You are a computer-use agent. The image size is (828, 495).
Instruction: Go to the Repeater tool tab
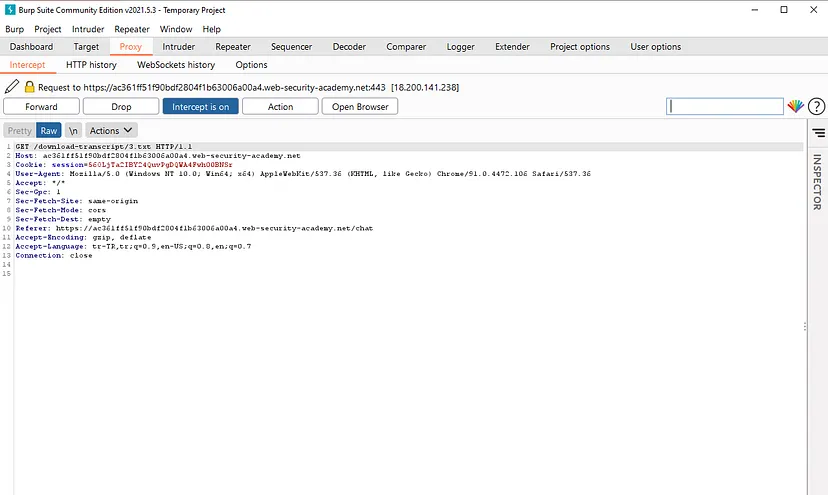tap(233, 46)
